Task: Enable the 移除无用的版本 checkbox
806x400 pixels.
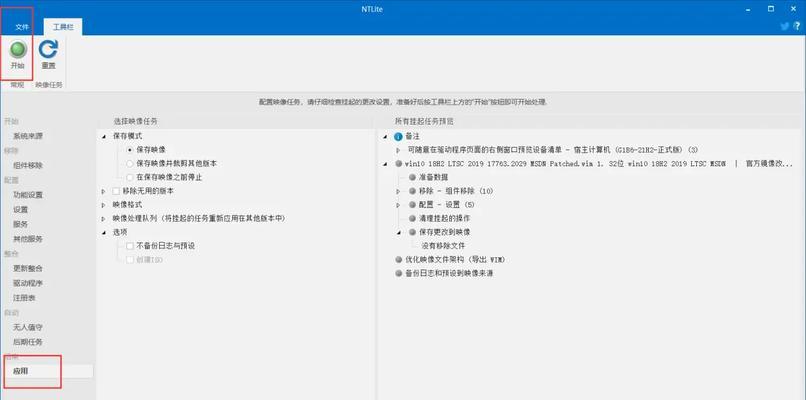Action: (x=116, y=191)
